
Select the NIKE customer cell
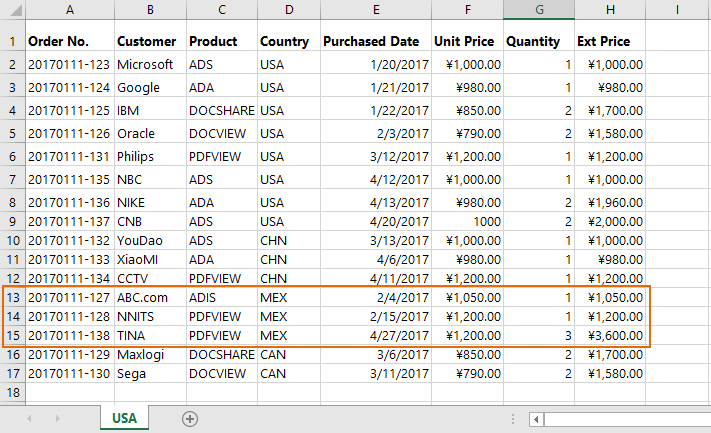point(151,202)
